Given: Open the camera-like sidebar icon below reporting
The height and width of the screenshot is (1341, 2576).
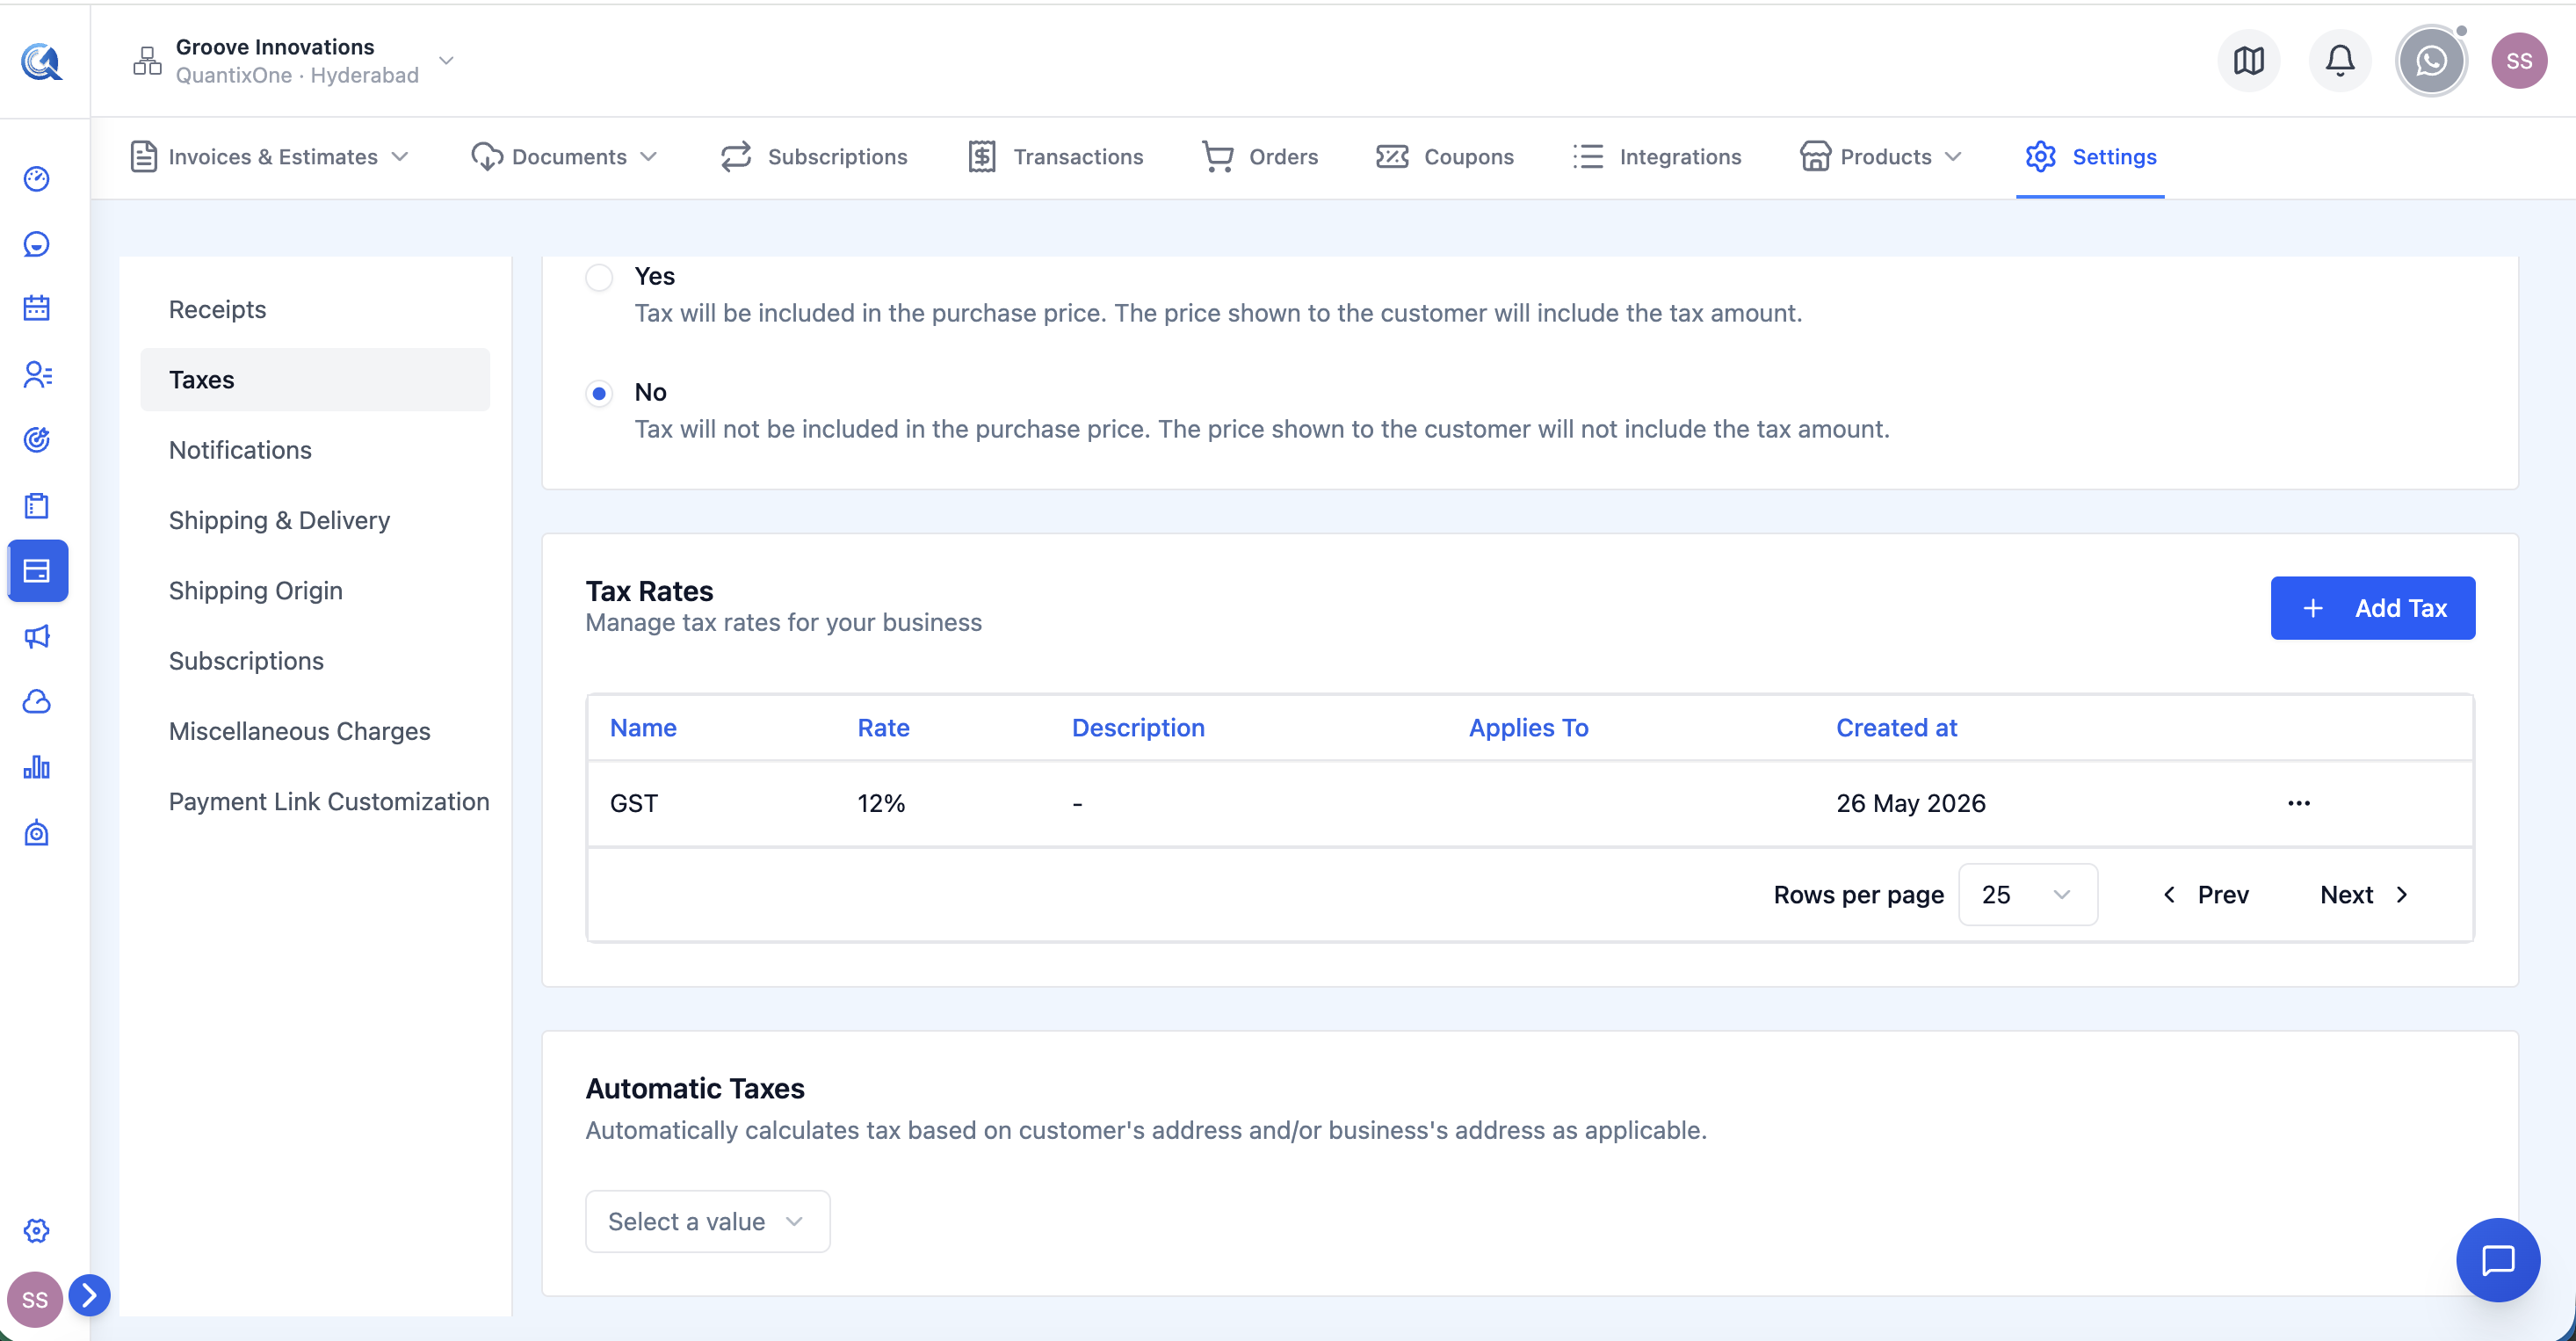Looking at the screenshot, I should point(37,833).
